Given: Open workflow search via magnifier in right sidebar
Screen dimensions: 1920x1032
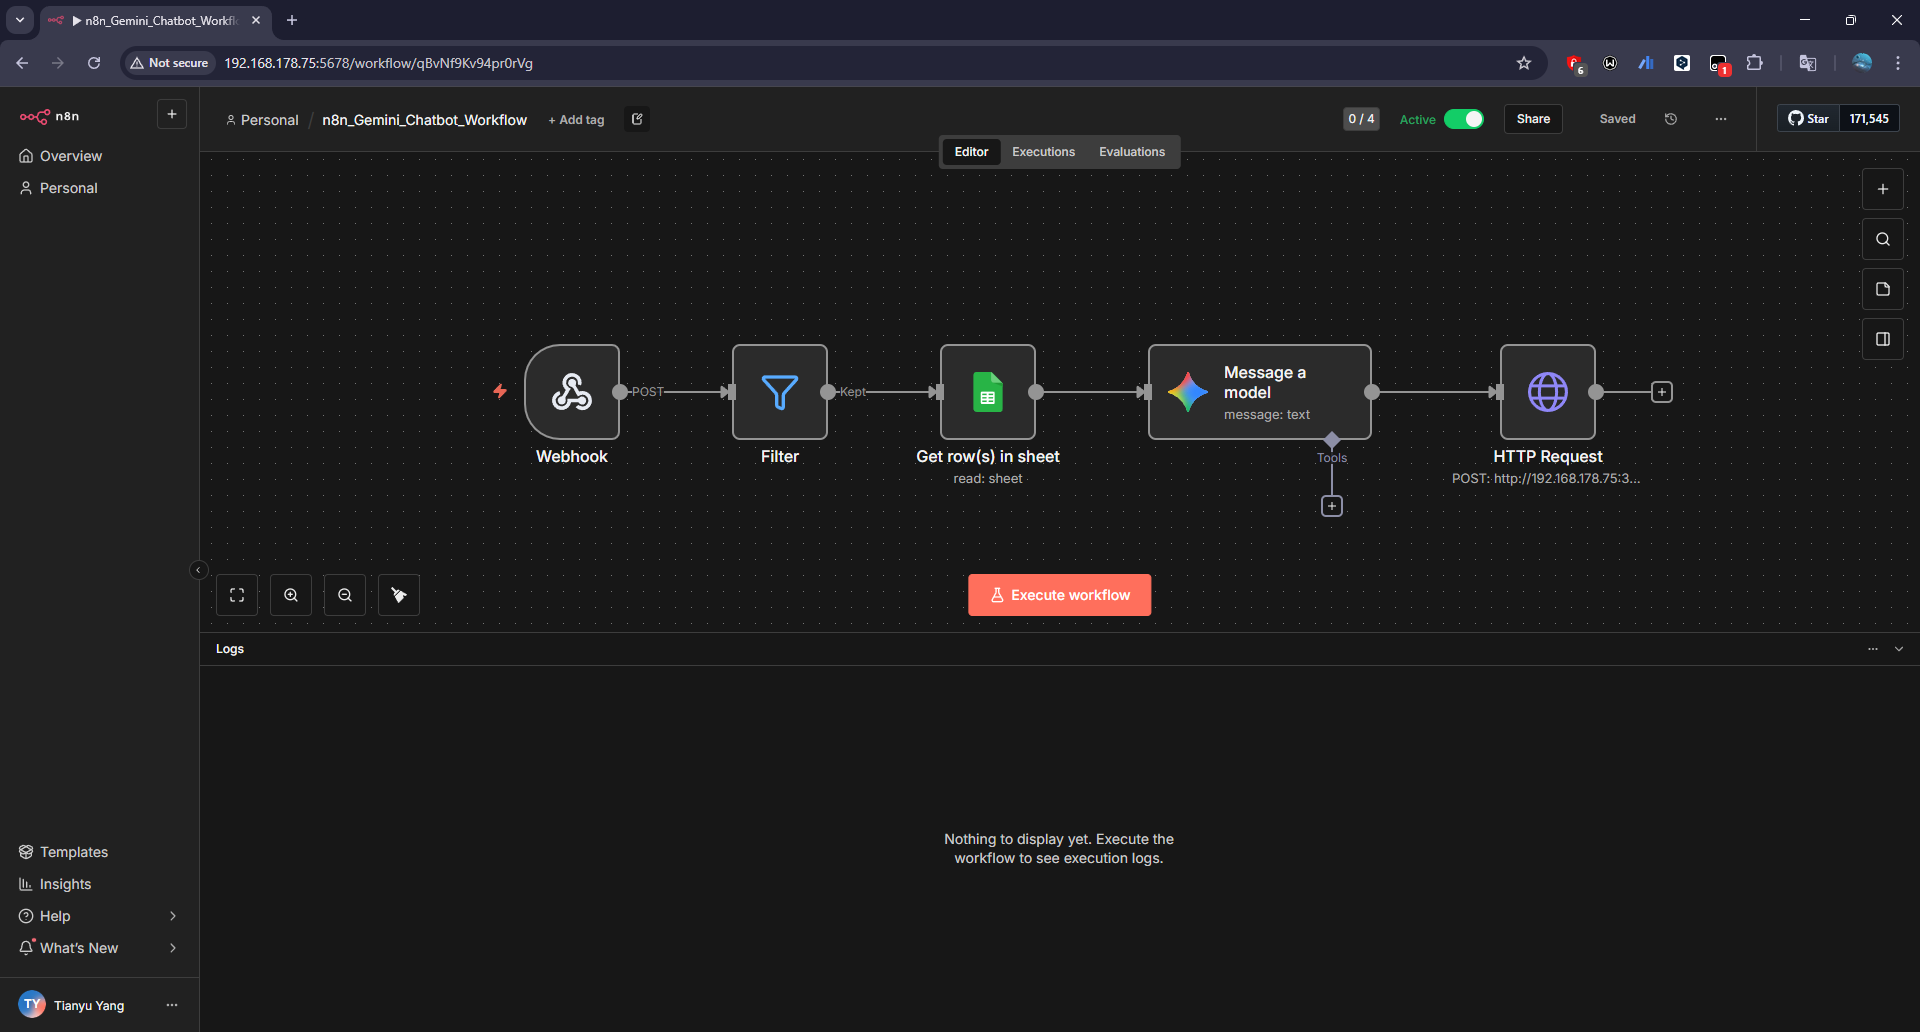Looking at the screenshot, I should (1883, 238).
